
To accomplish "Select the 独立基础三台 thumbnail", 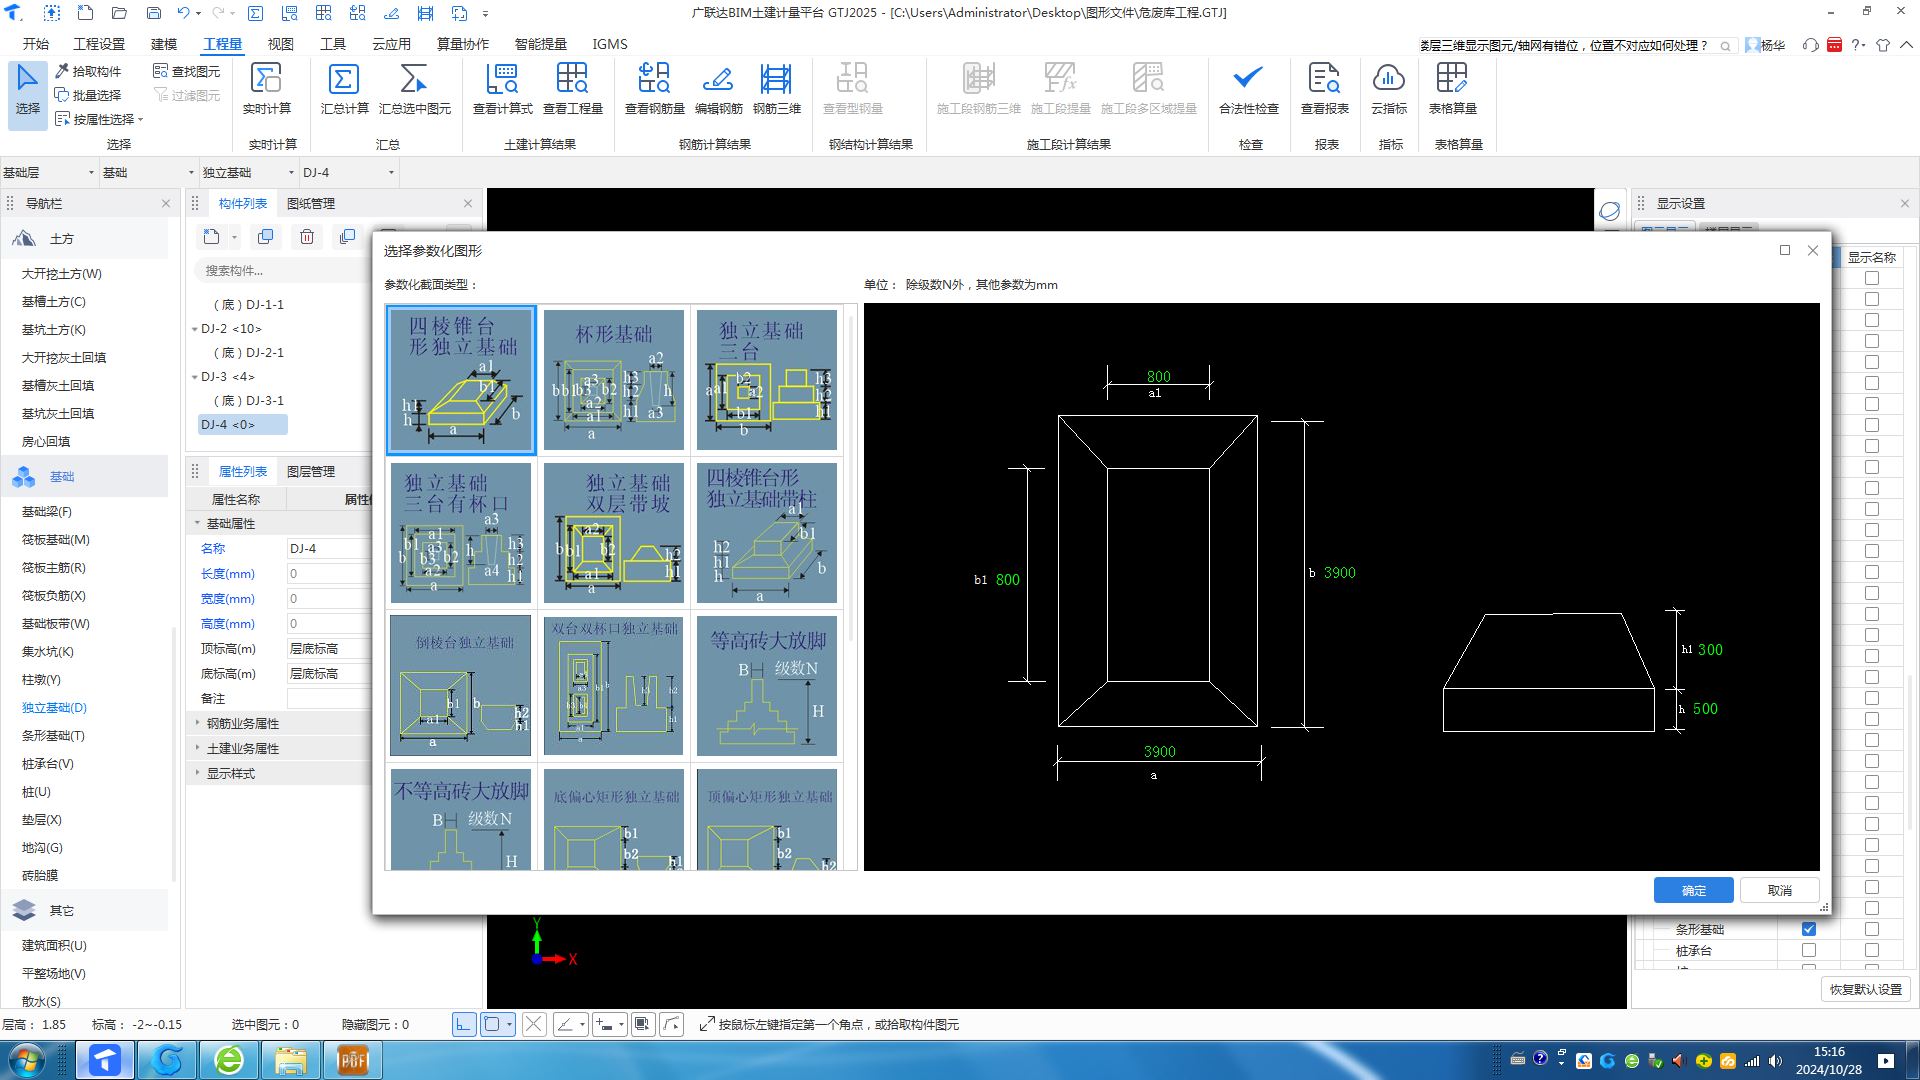I will [x=767, y=380].
